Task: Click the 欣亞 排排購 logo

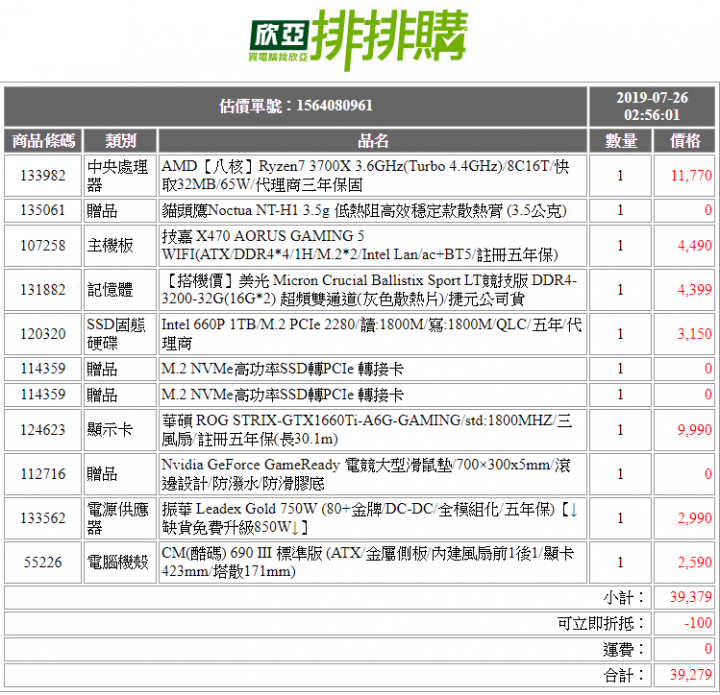Action: (358, 39)
